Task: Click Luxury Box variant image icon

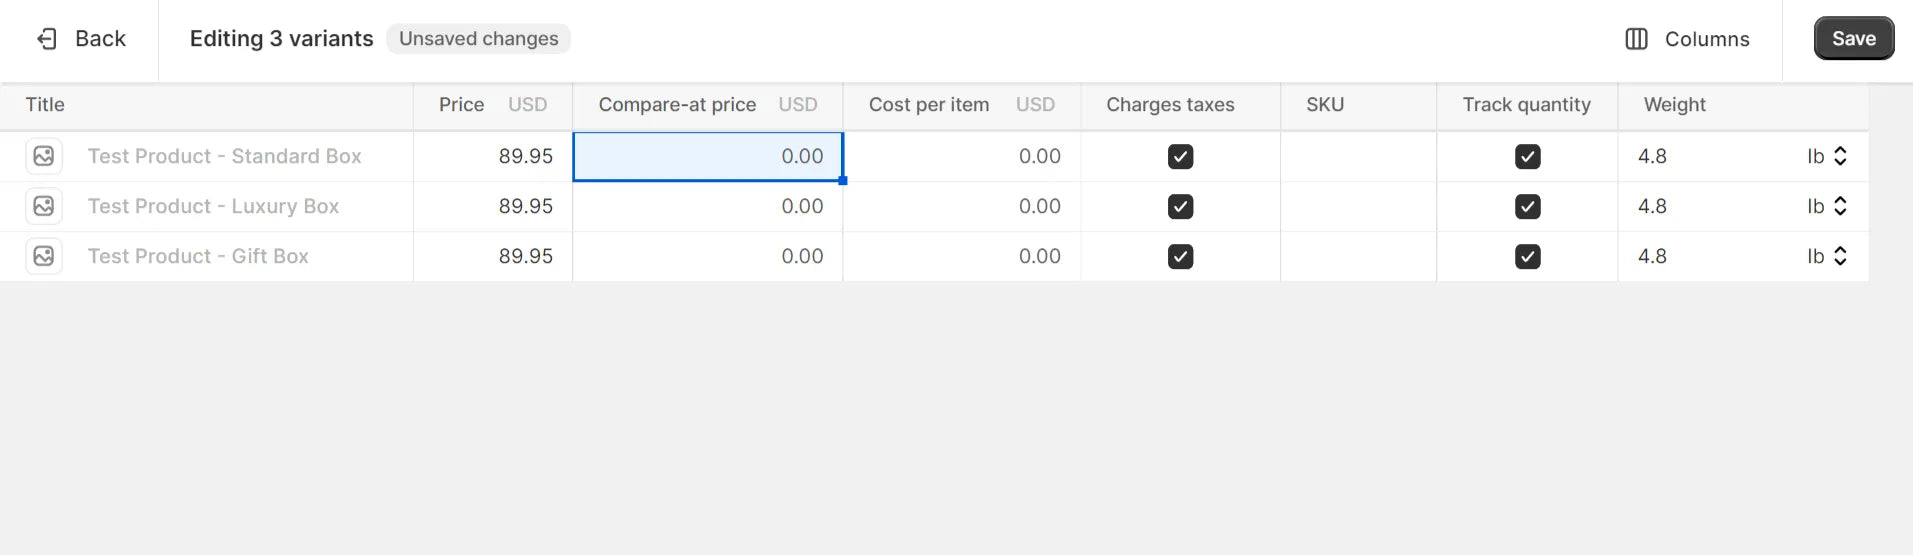Action: 44,206
